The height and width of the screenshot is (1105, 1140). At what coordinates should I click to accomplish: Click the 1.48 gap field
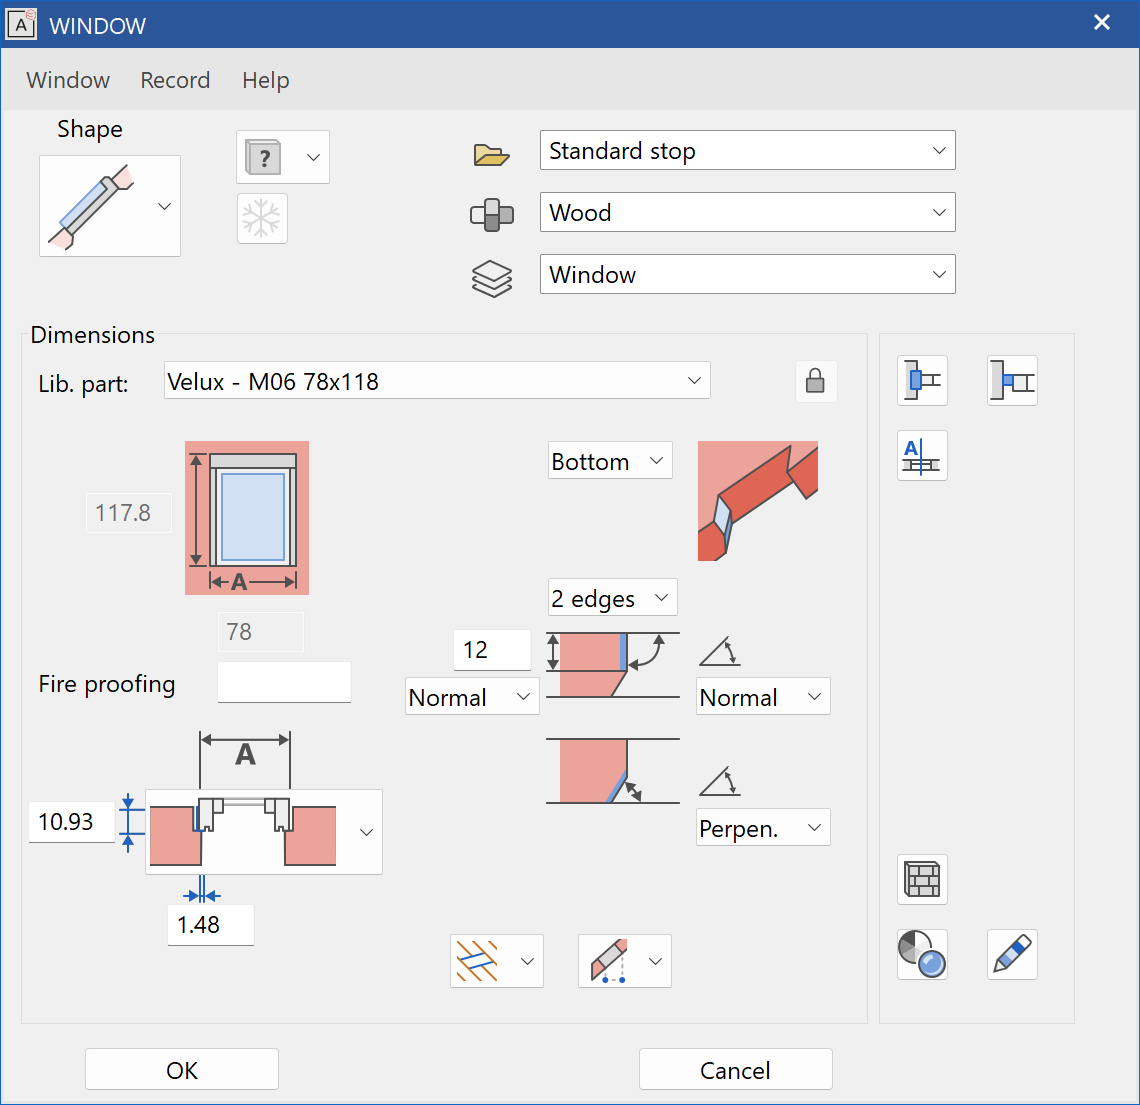point(211,925)
